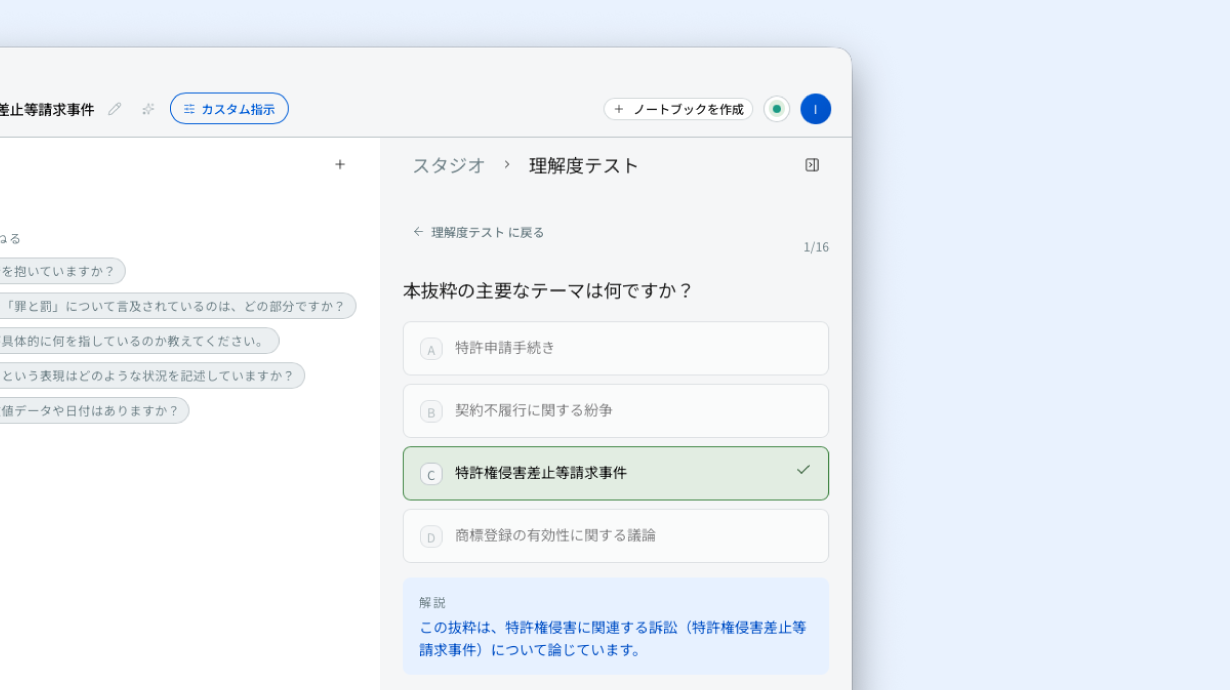
Task: Click the sparkle icon beside the title
Action: pyautogui.click(x=148, y=109)
